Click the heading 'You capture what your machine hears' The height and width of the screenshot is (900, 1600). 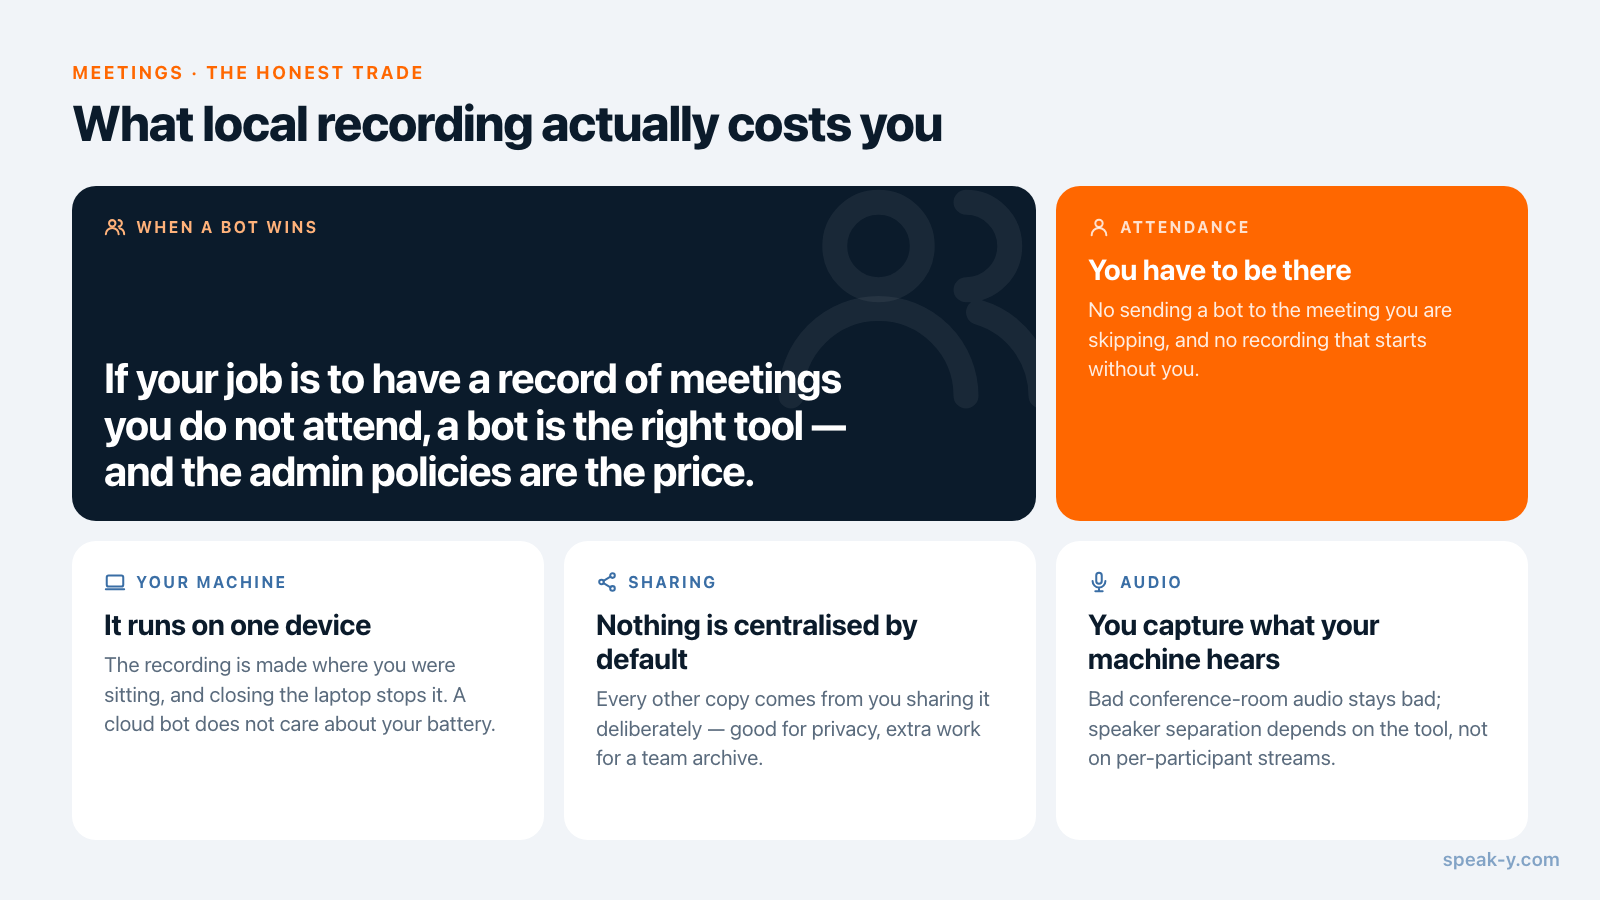1233,642
